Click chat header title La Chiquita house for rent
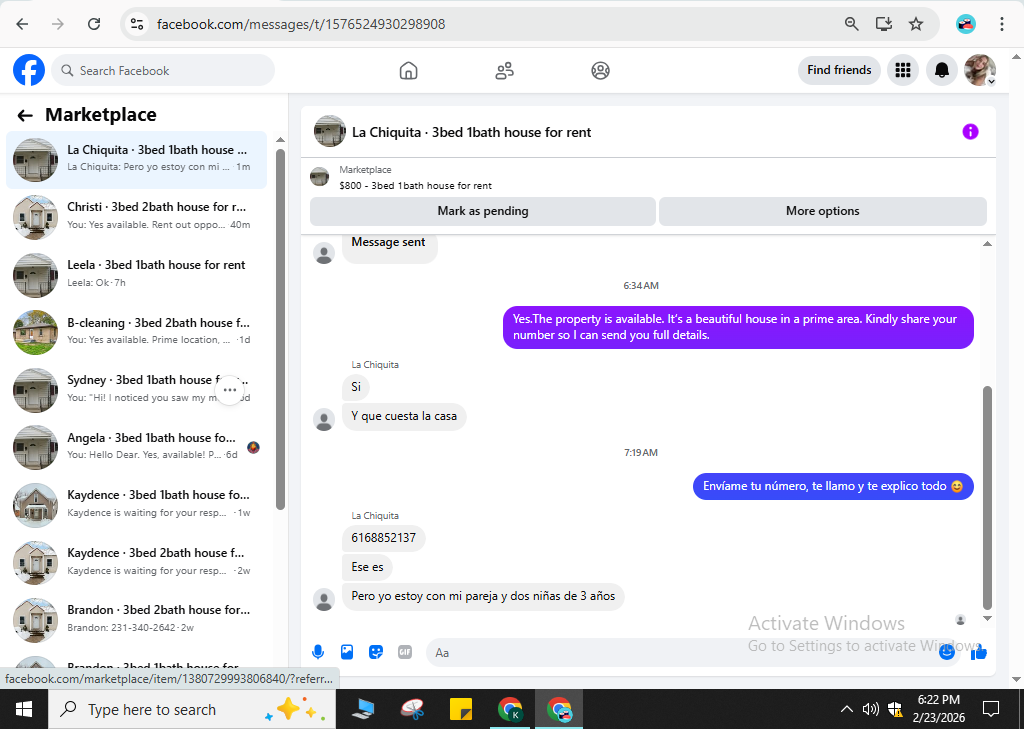The height and width of the screenshot is (729, 1024). [472, 132]
